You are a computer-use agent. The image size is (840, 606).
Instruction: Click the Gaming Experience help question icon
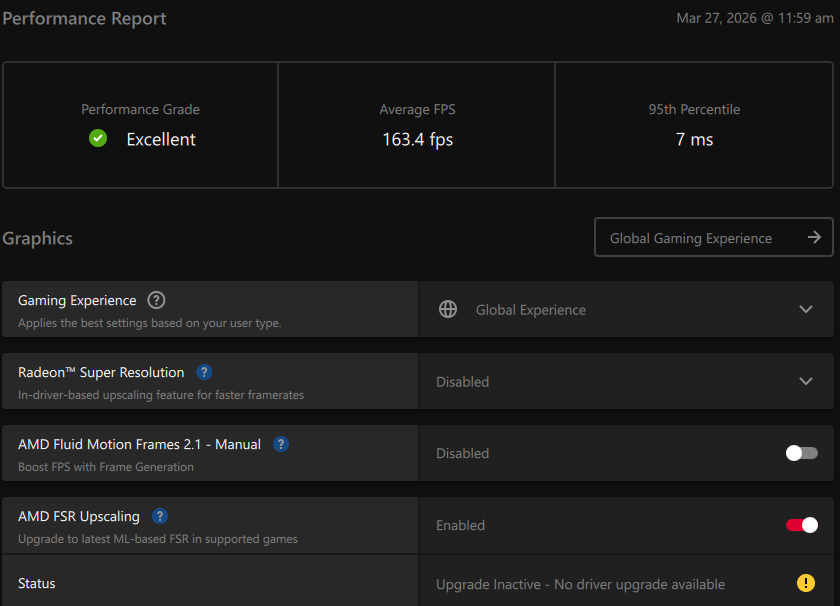(156, 300)
